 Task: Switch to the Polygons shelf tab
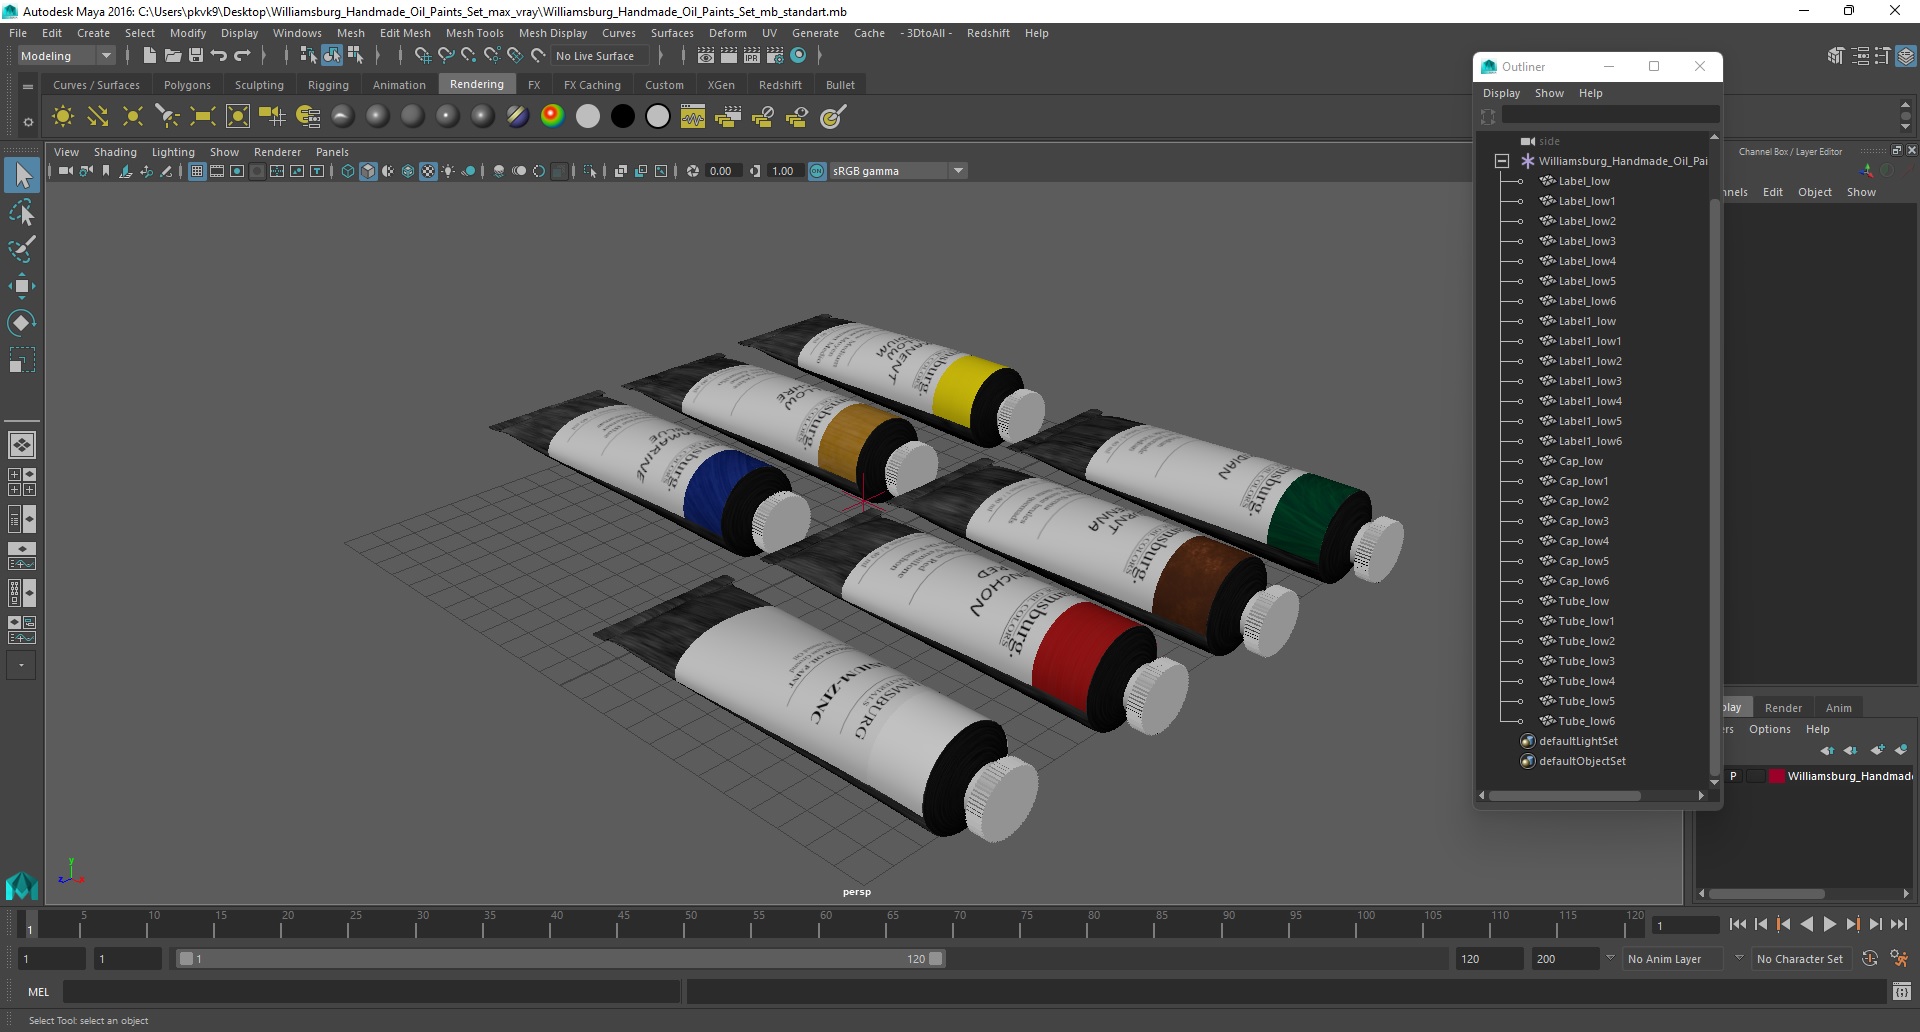[187, 85]
